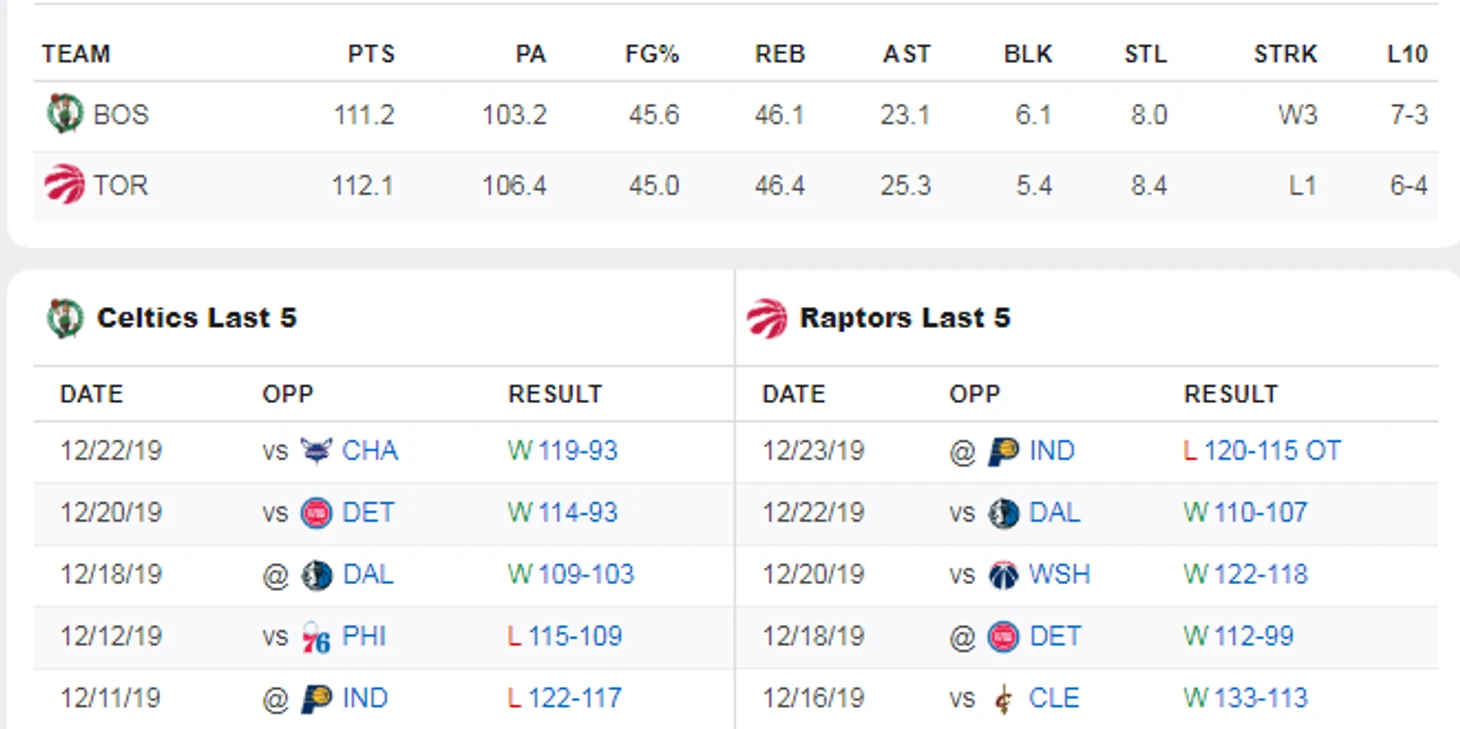Click the Hornets logo next to CHA
The width and height of the screenshot is (1460, 729).
[x=316, y=451]
